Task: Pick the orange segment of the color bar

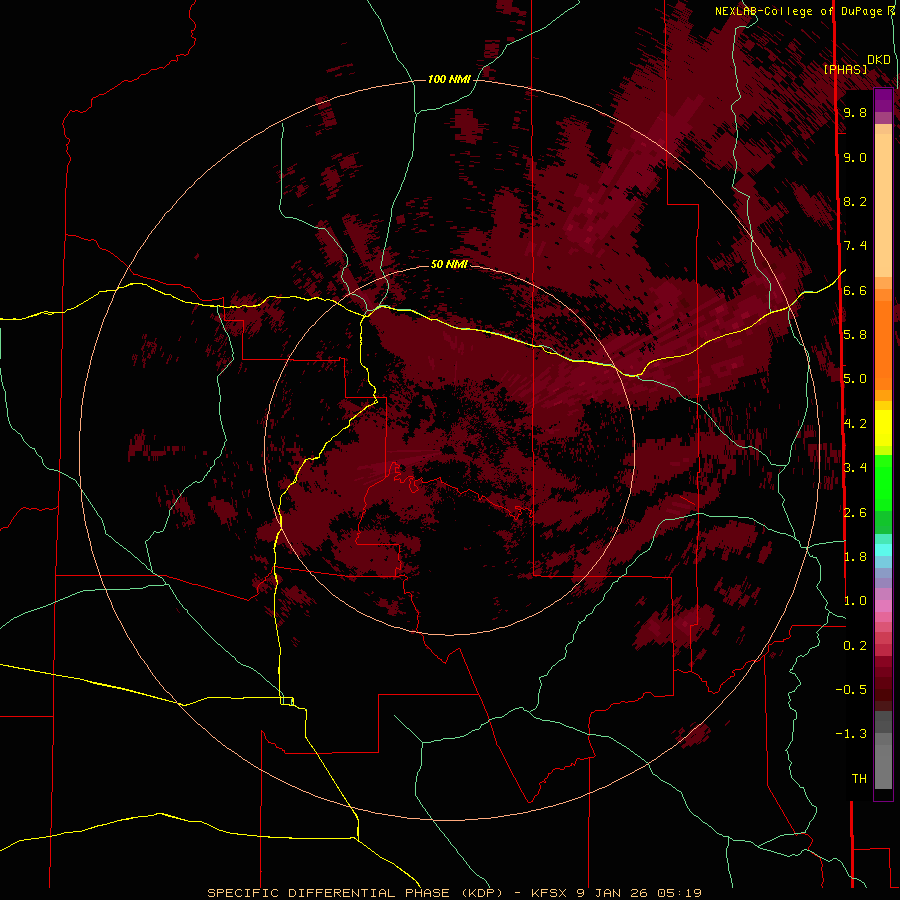Action: [883, 344]
